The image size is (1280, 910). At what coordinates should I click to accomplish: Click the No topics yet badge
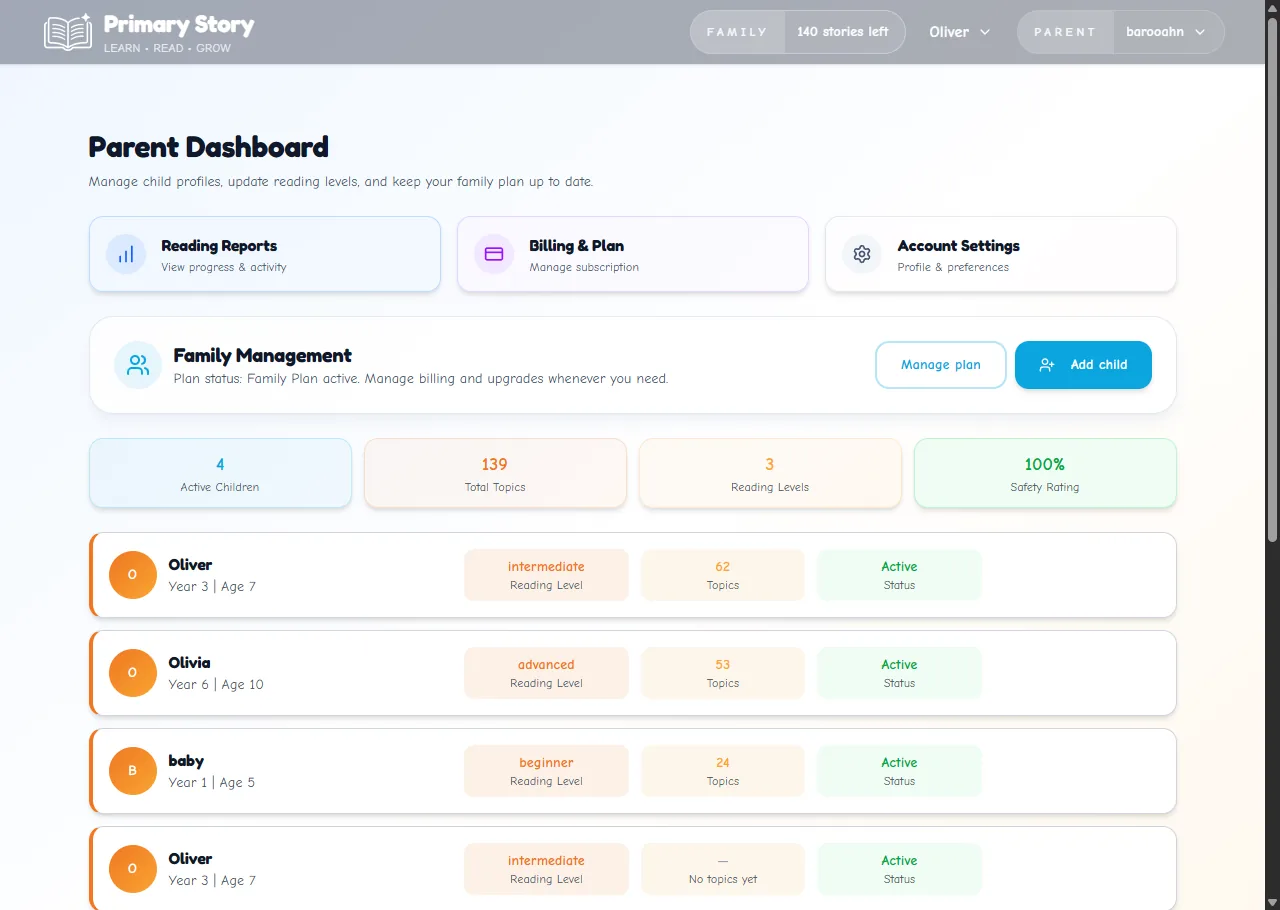(723, 869)
